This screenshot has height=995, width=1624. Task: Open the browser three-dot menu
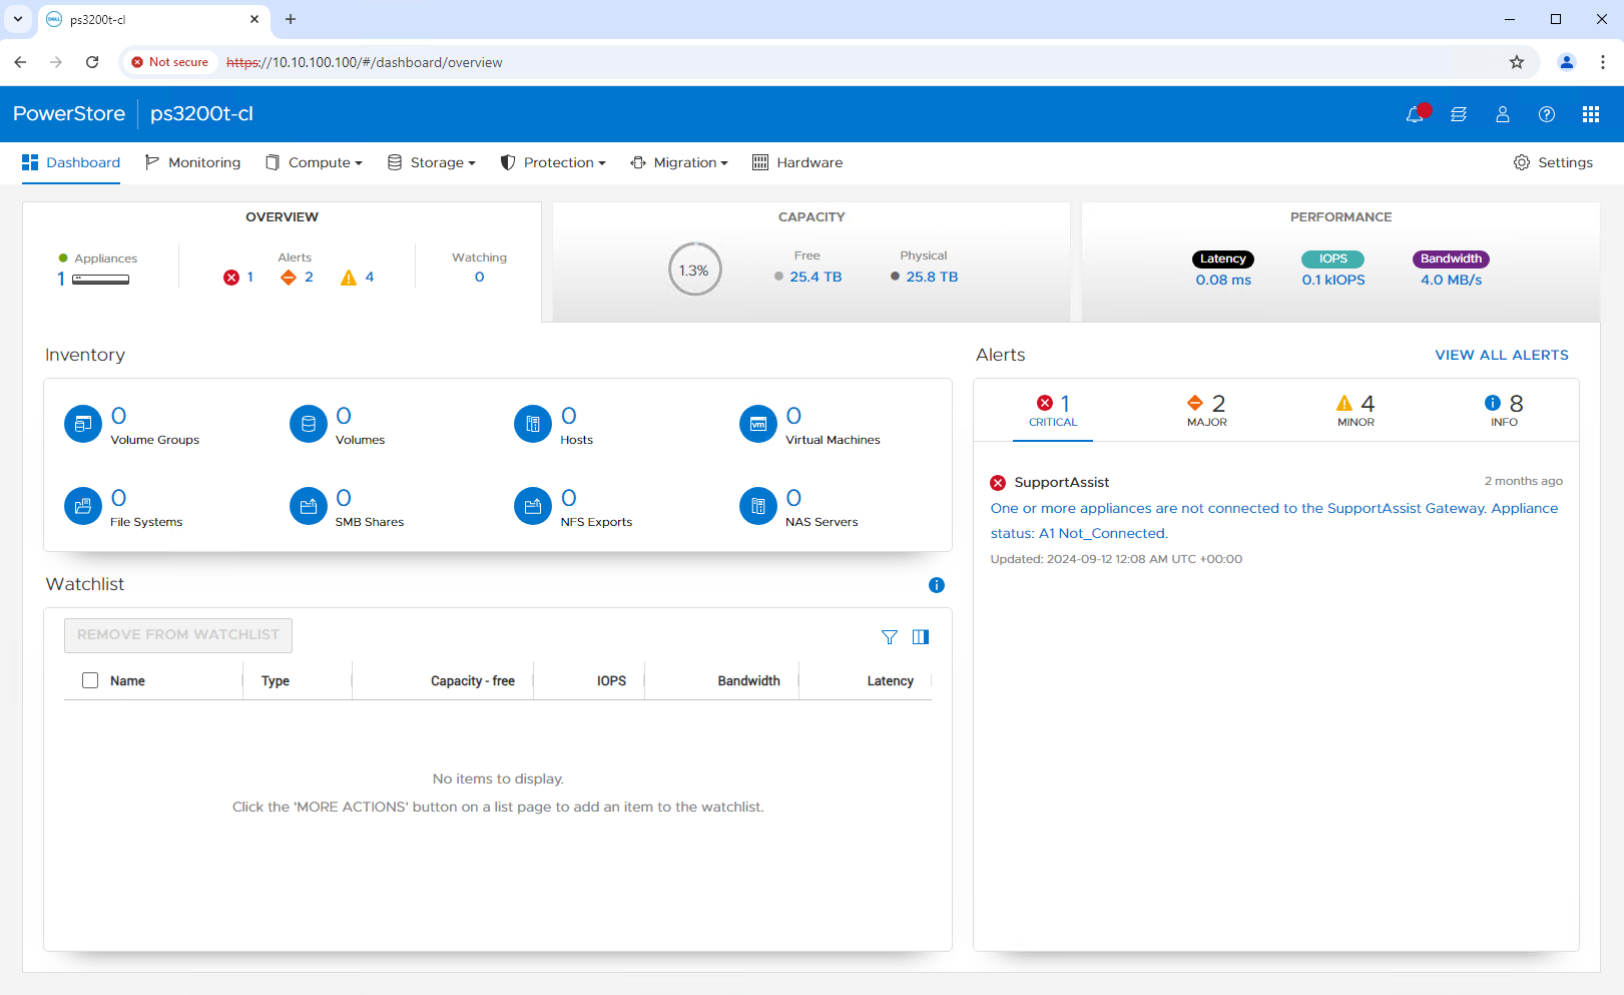[1603, 62]
